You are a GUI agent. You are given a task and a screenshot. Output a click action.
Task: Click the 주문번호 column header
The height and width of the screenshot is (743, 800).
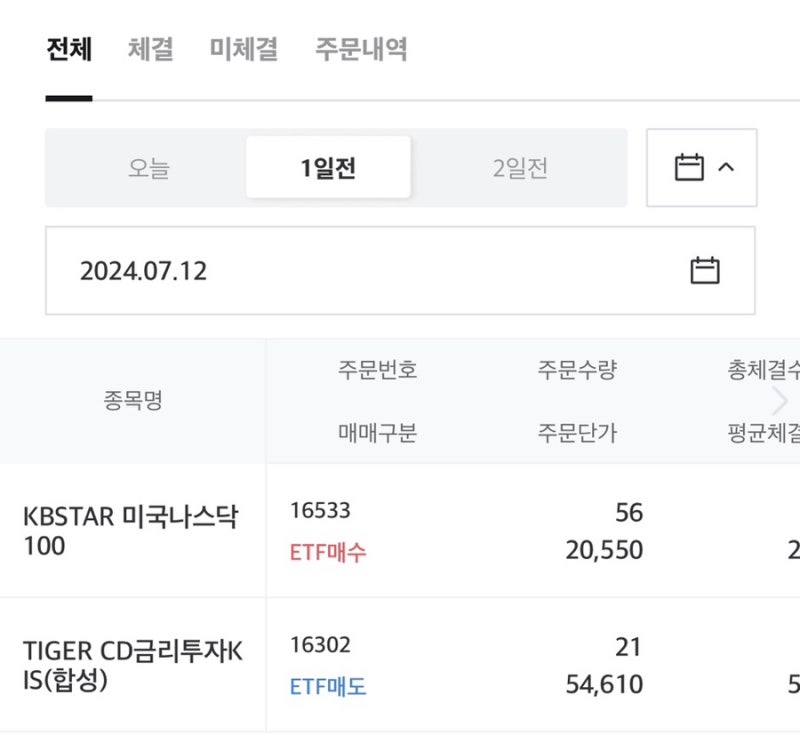coord(376,368)
